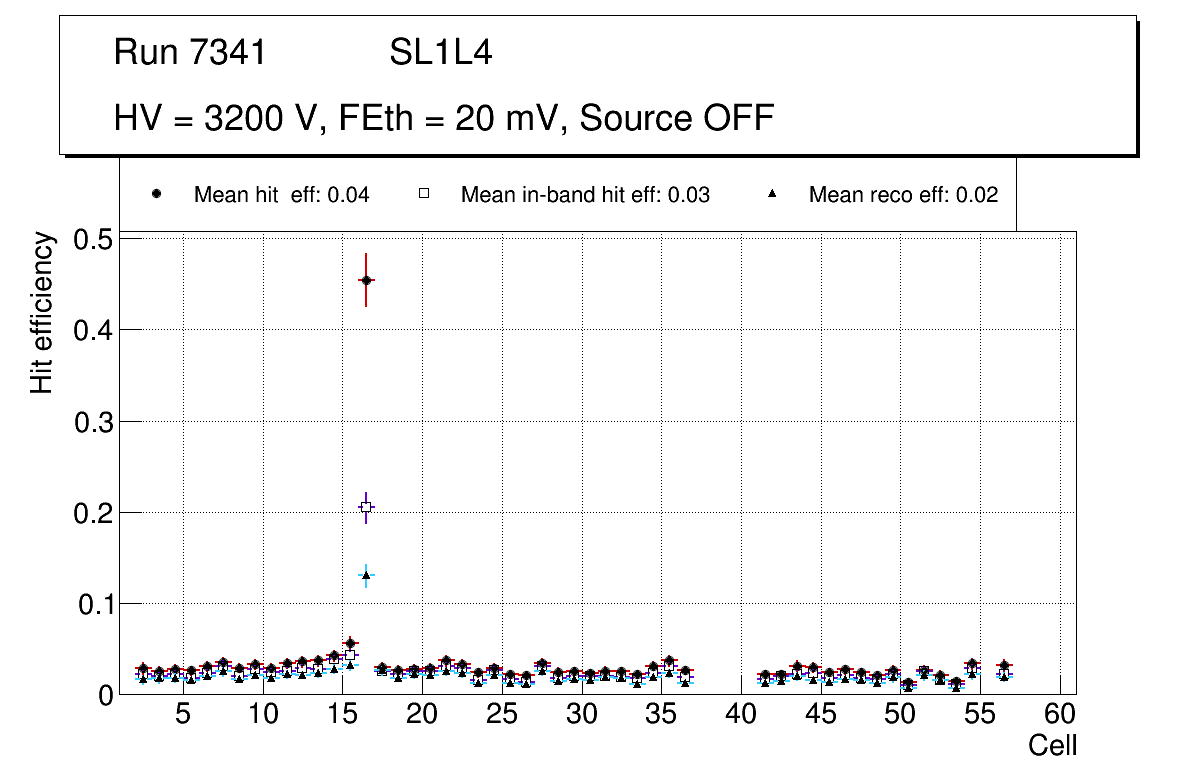This screenshot has height=772, width=1196.
Task: Click the 'Mean hit eff: 0.04' legend label
Action: [281, 195]
